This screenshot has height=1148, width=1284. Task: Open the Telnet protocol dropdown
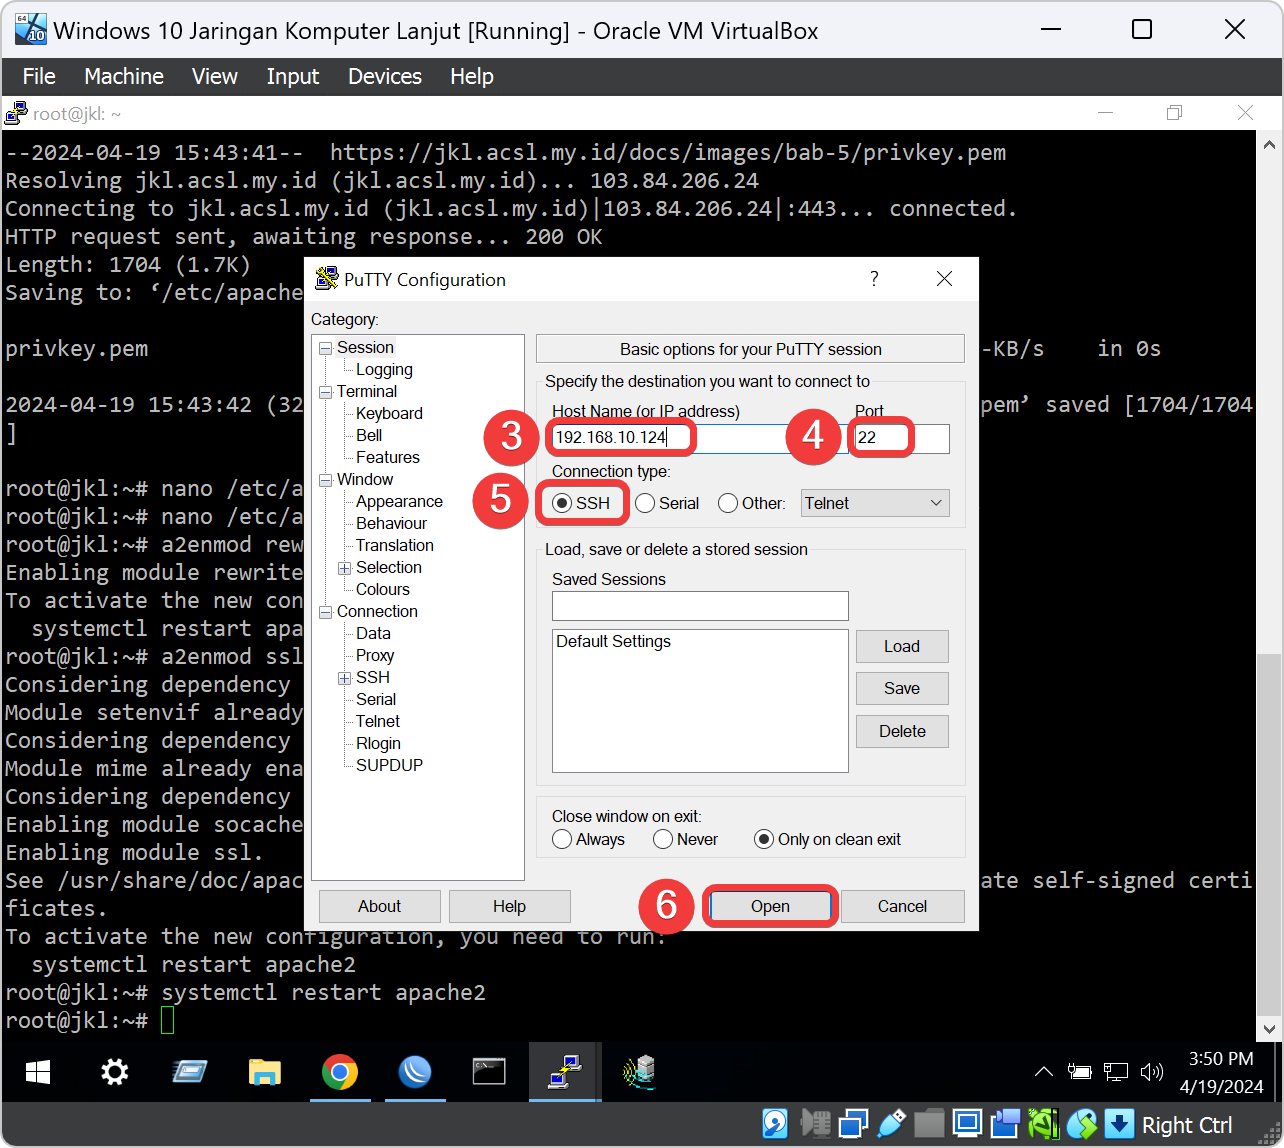click(x=876, y=503)
